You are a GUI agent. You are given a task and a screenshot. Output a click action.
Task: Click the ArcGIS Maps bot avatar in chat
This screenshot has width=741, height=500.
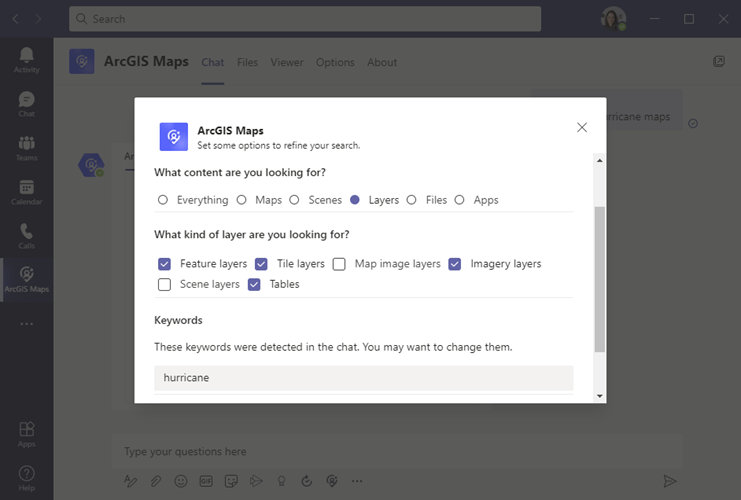tap(91, 165)
